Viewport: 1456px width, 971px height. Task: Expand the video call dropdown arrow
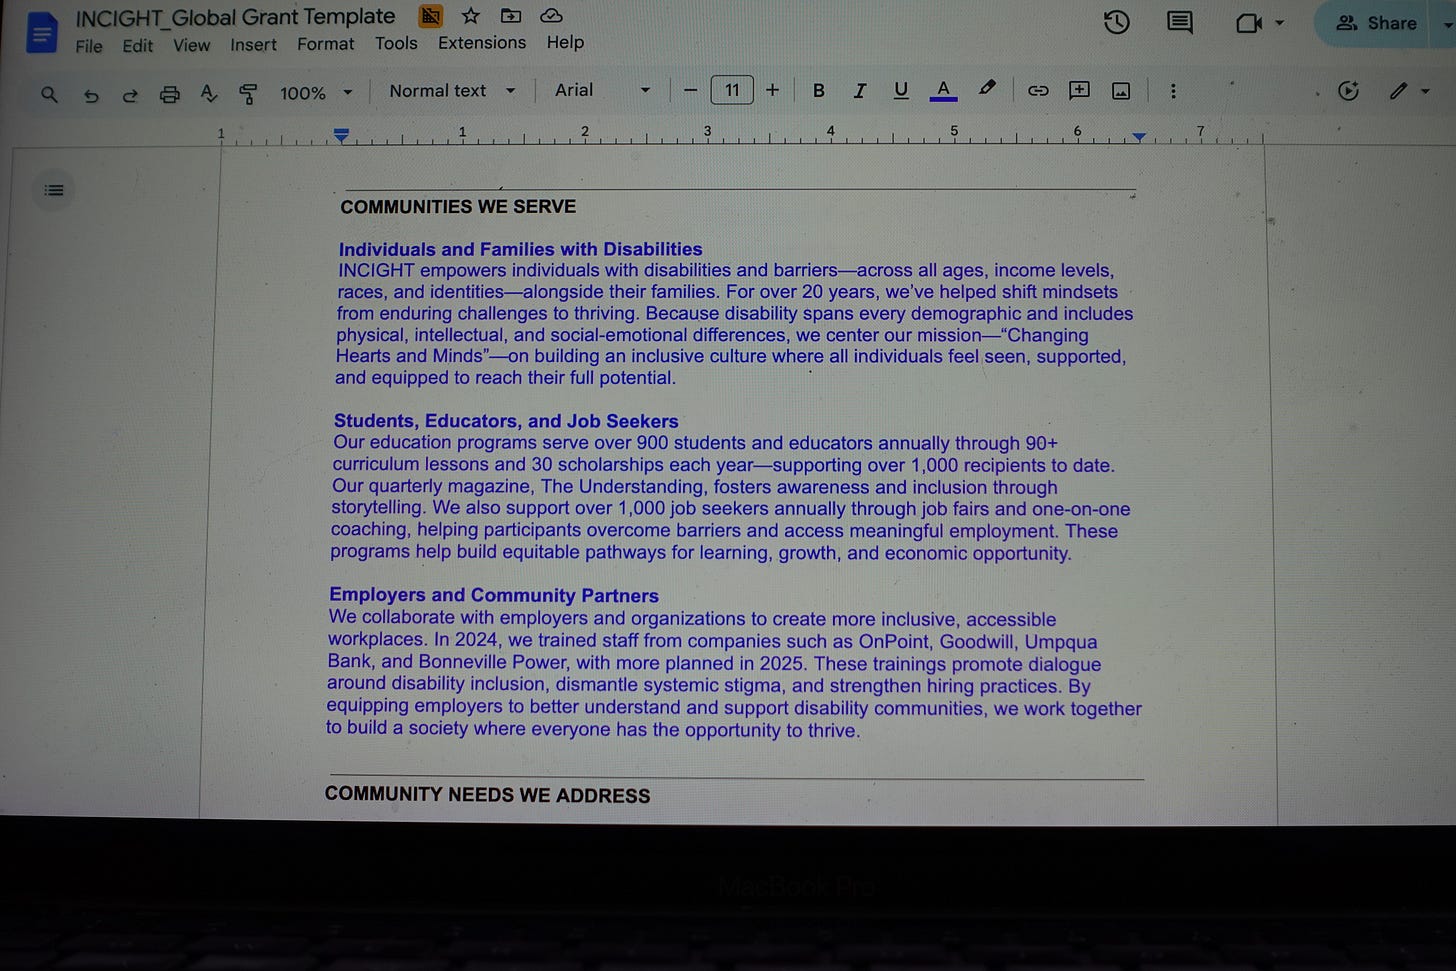pos(1279,23)
